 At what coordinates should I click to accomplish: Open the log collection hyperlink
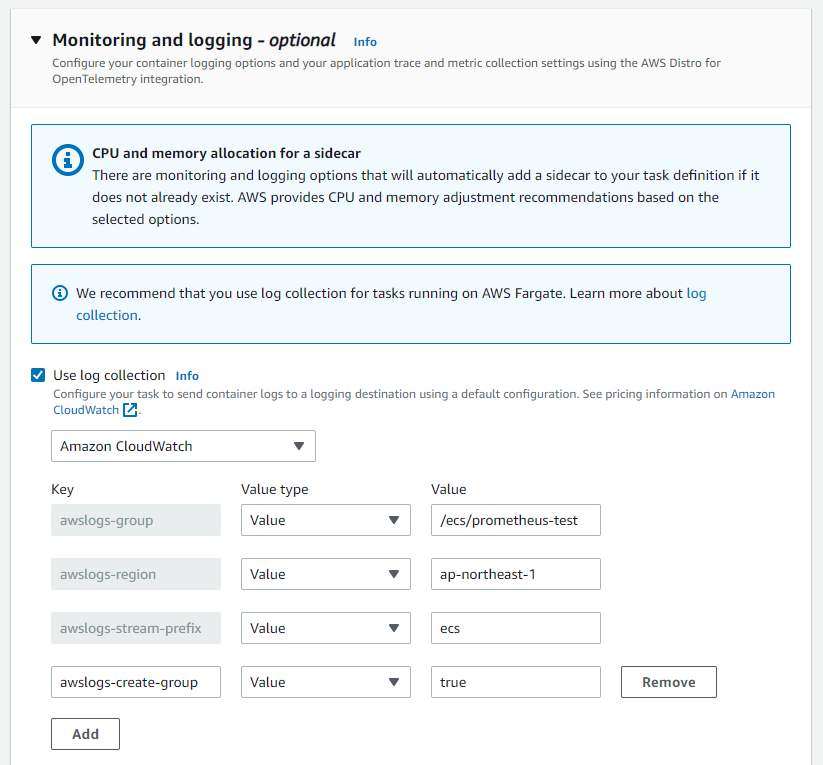[106, 315]
